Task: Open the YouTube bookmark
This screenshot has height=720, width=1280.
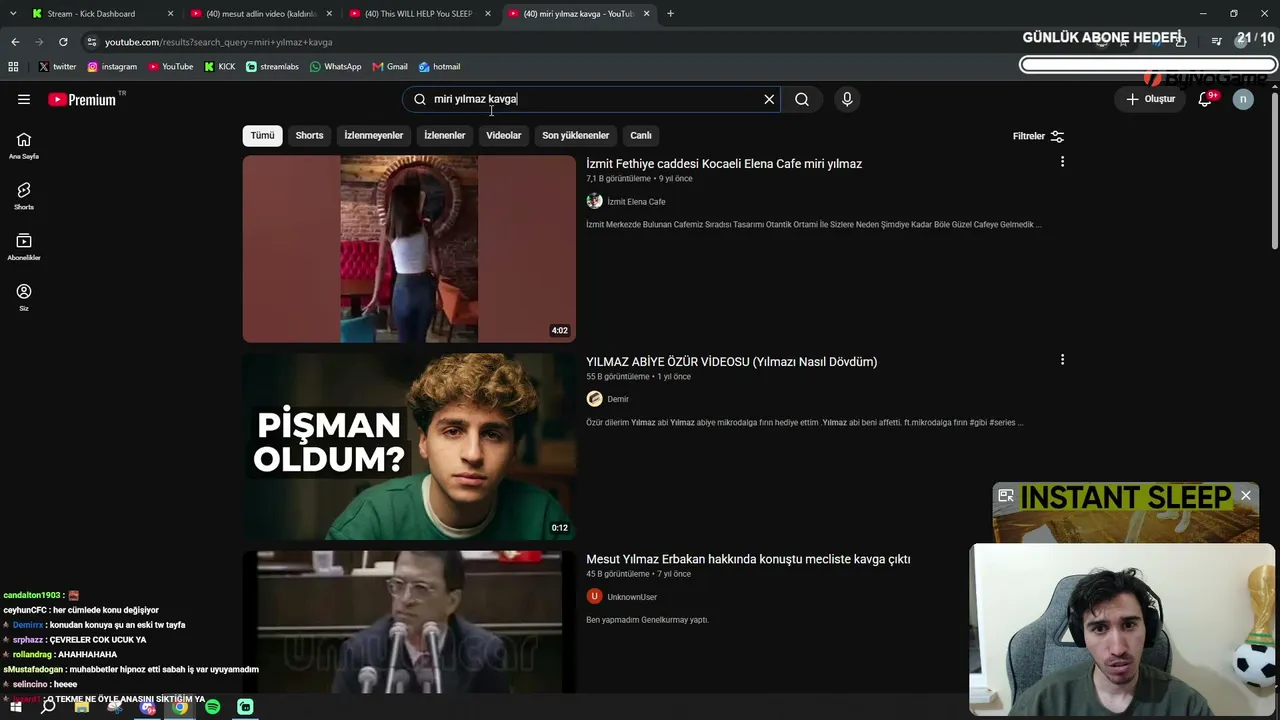Action: click(171, 67)
